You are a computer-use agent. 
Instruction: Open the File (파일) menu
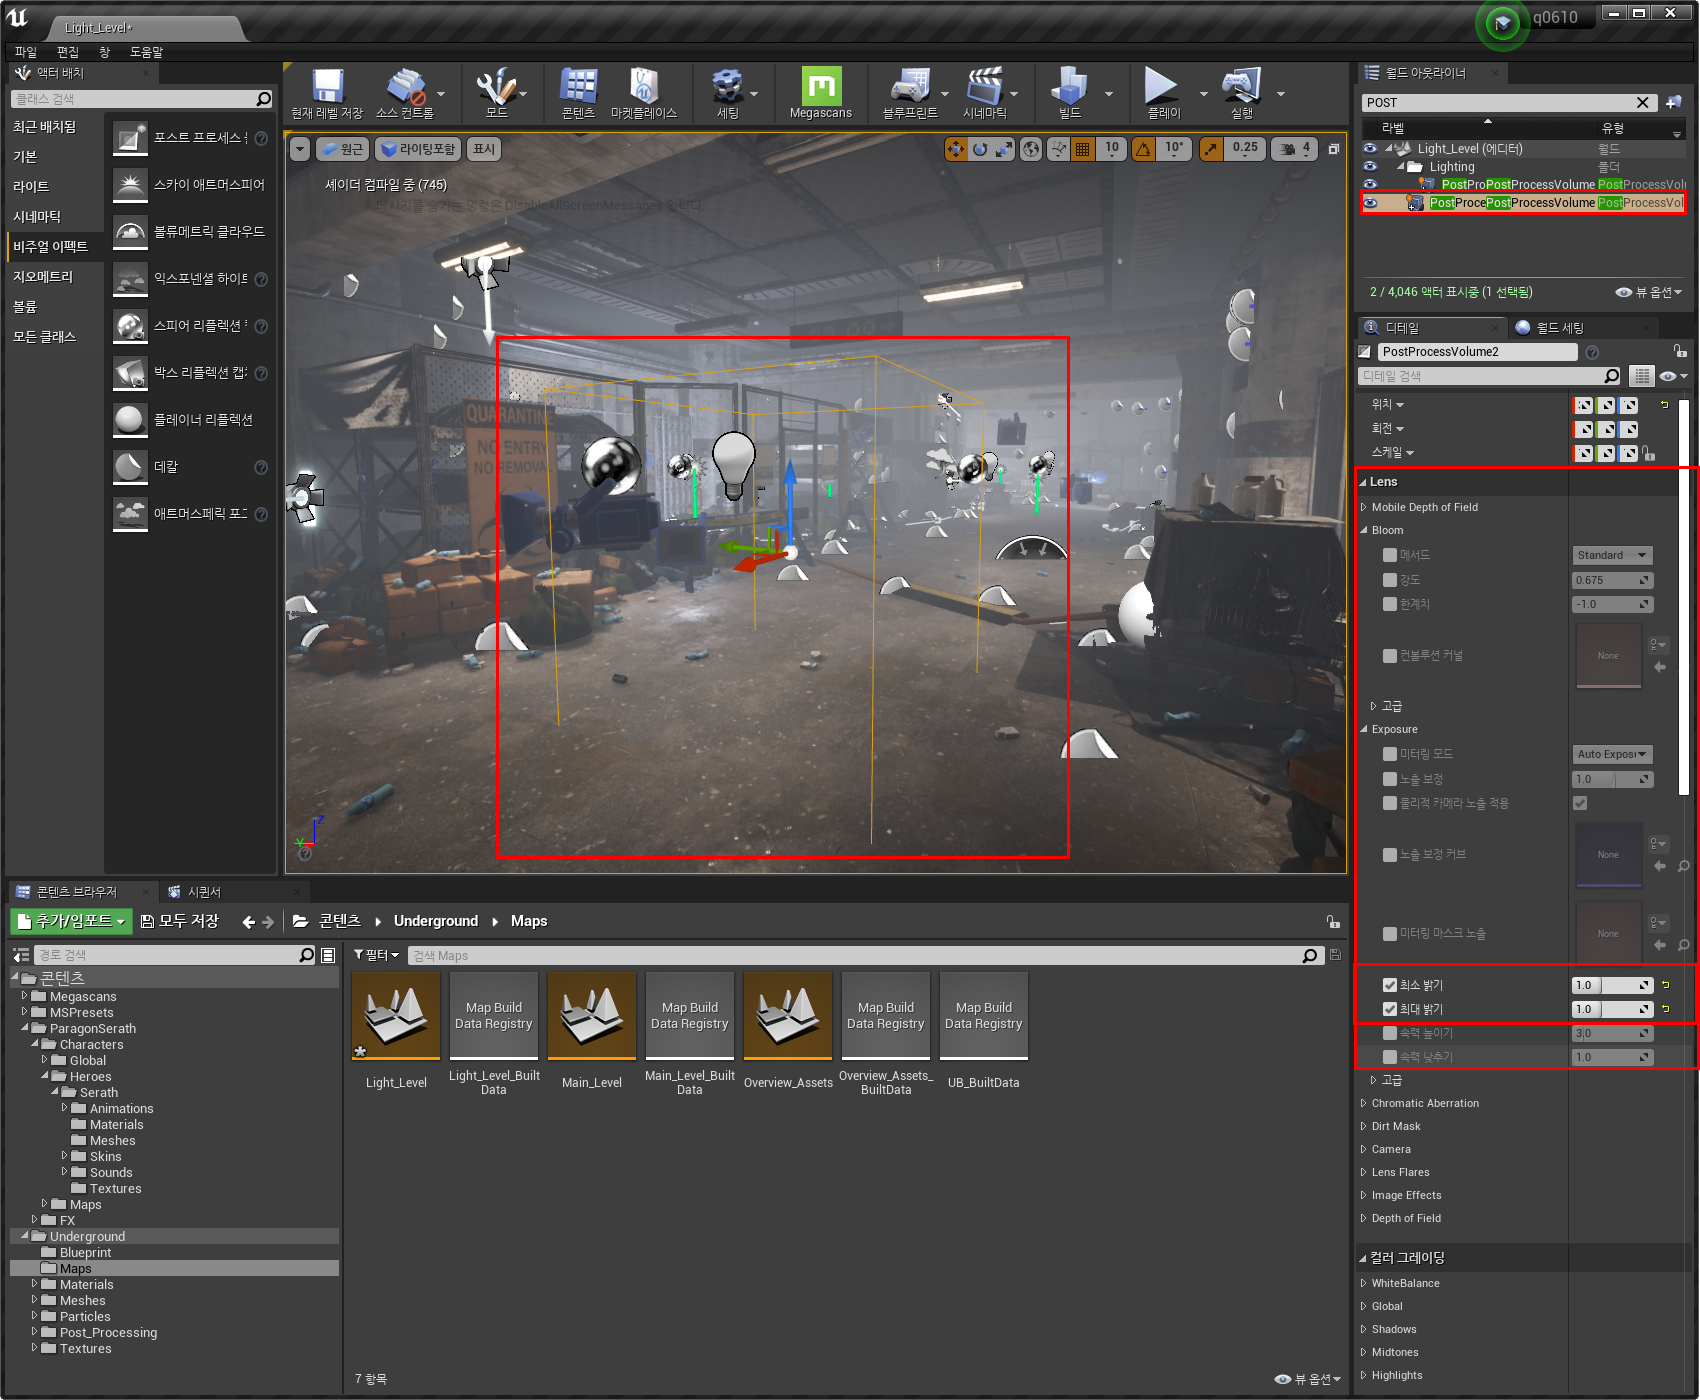coord(26,52)
